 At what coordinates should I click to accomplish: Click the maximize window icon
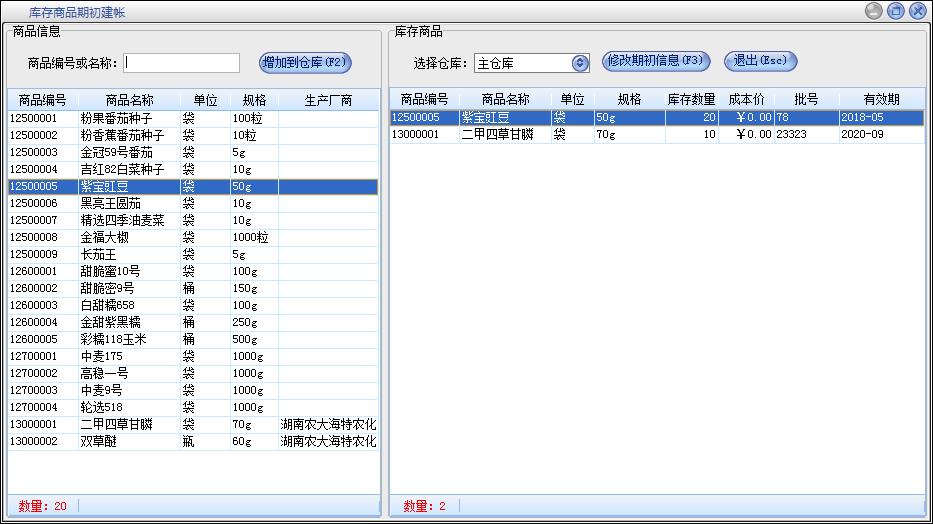pyautogui.click(x=896, y=11)
